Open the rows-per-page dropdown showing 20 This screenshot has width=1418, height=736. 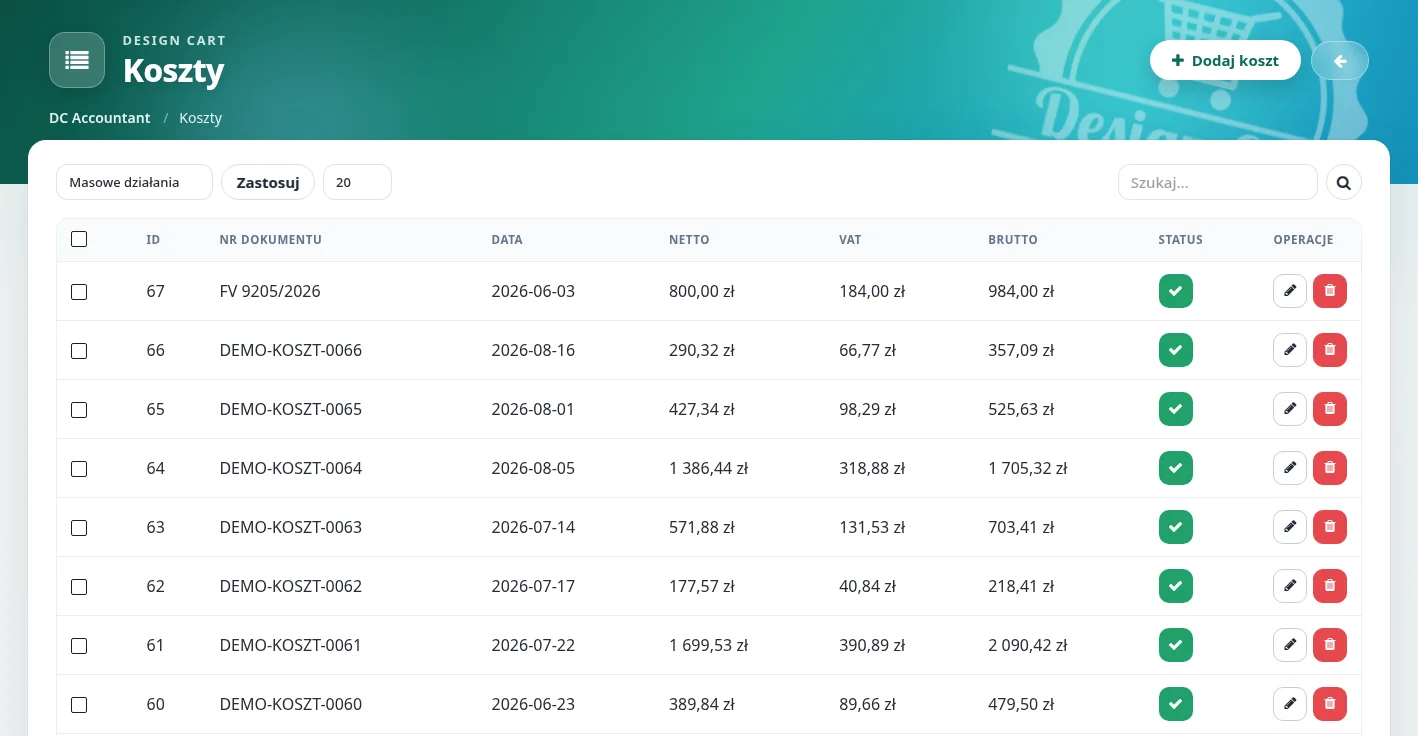(357, 182)
